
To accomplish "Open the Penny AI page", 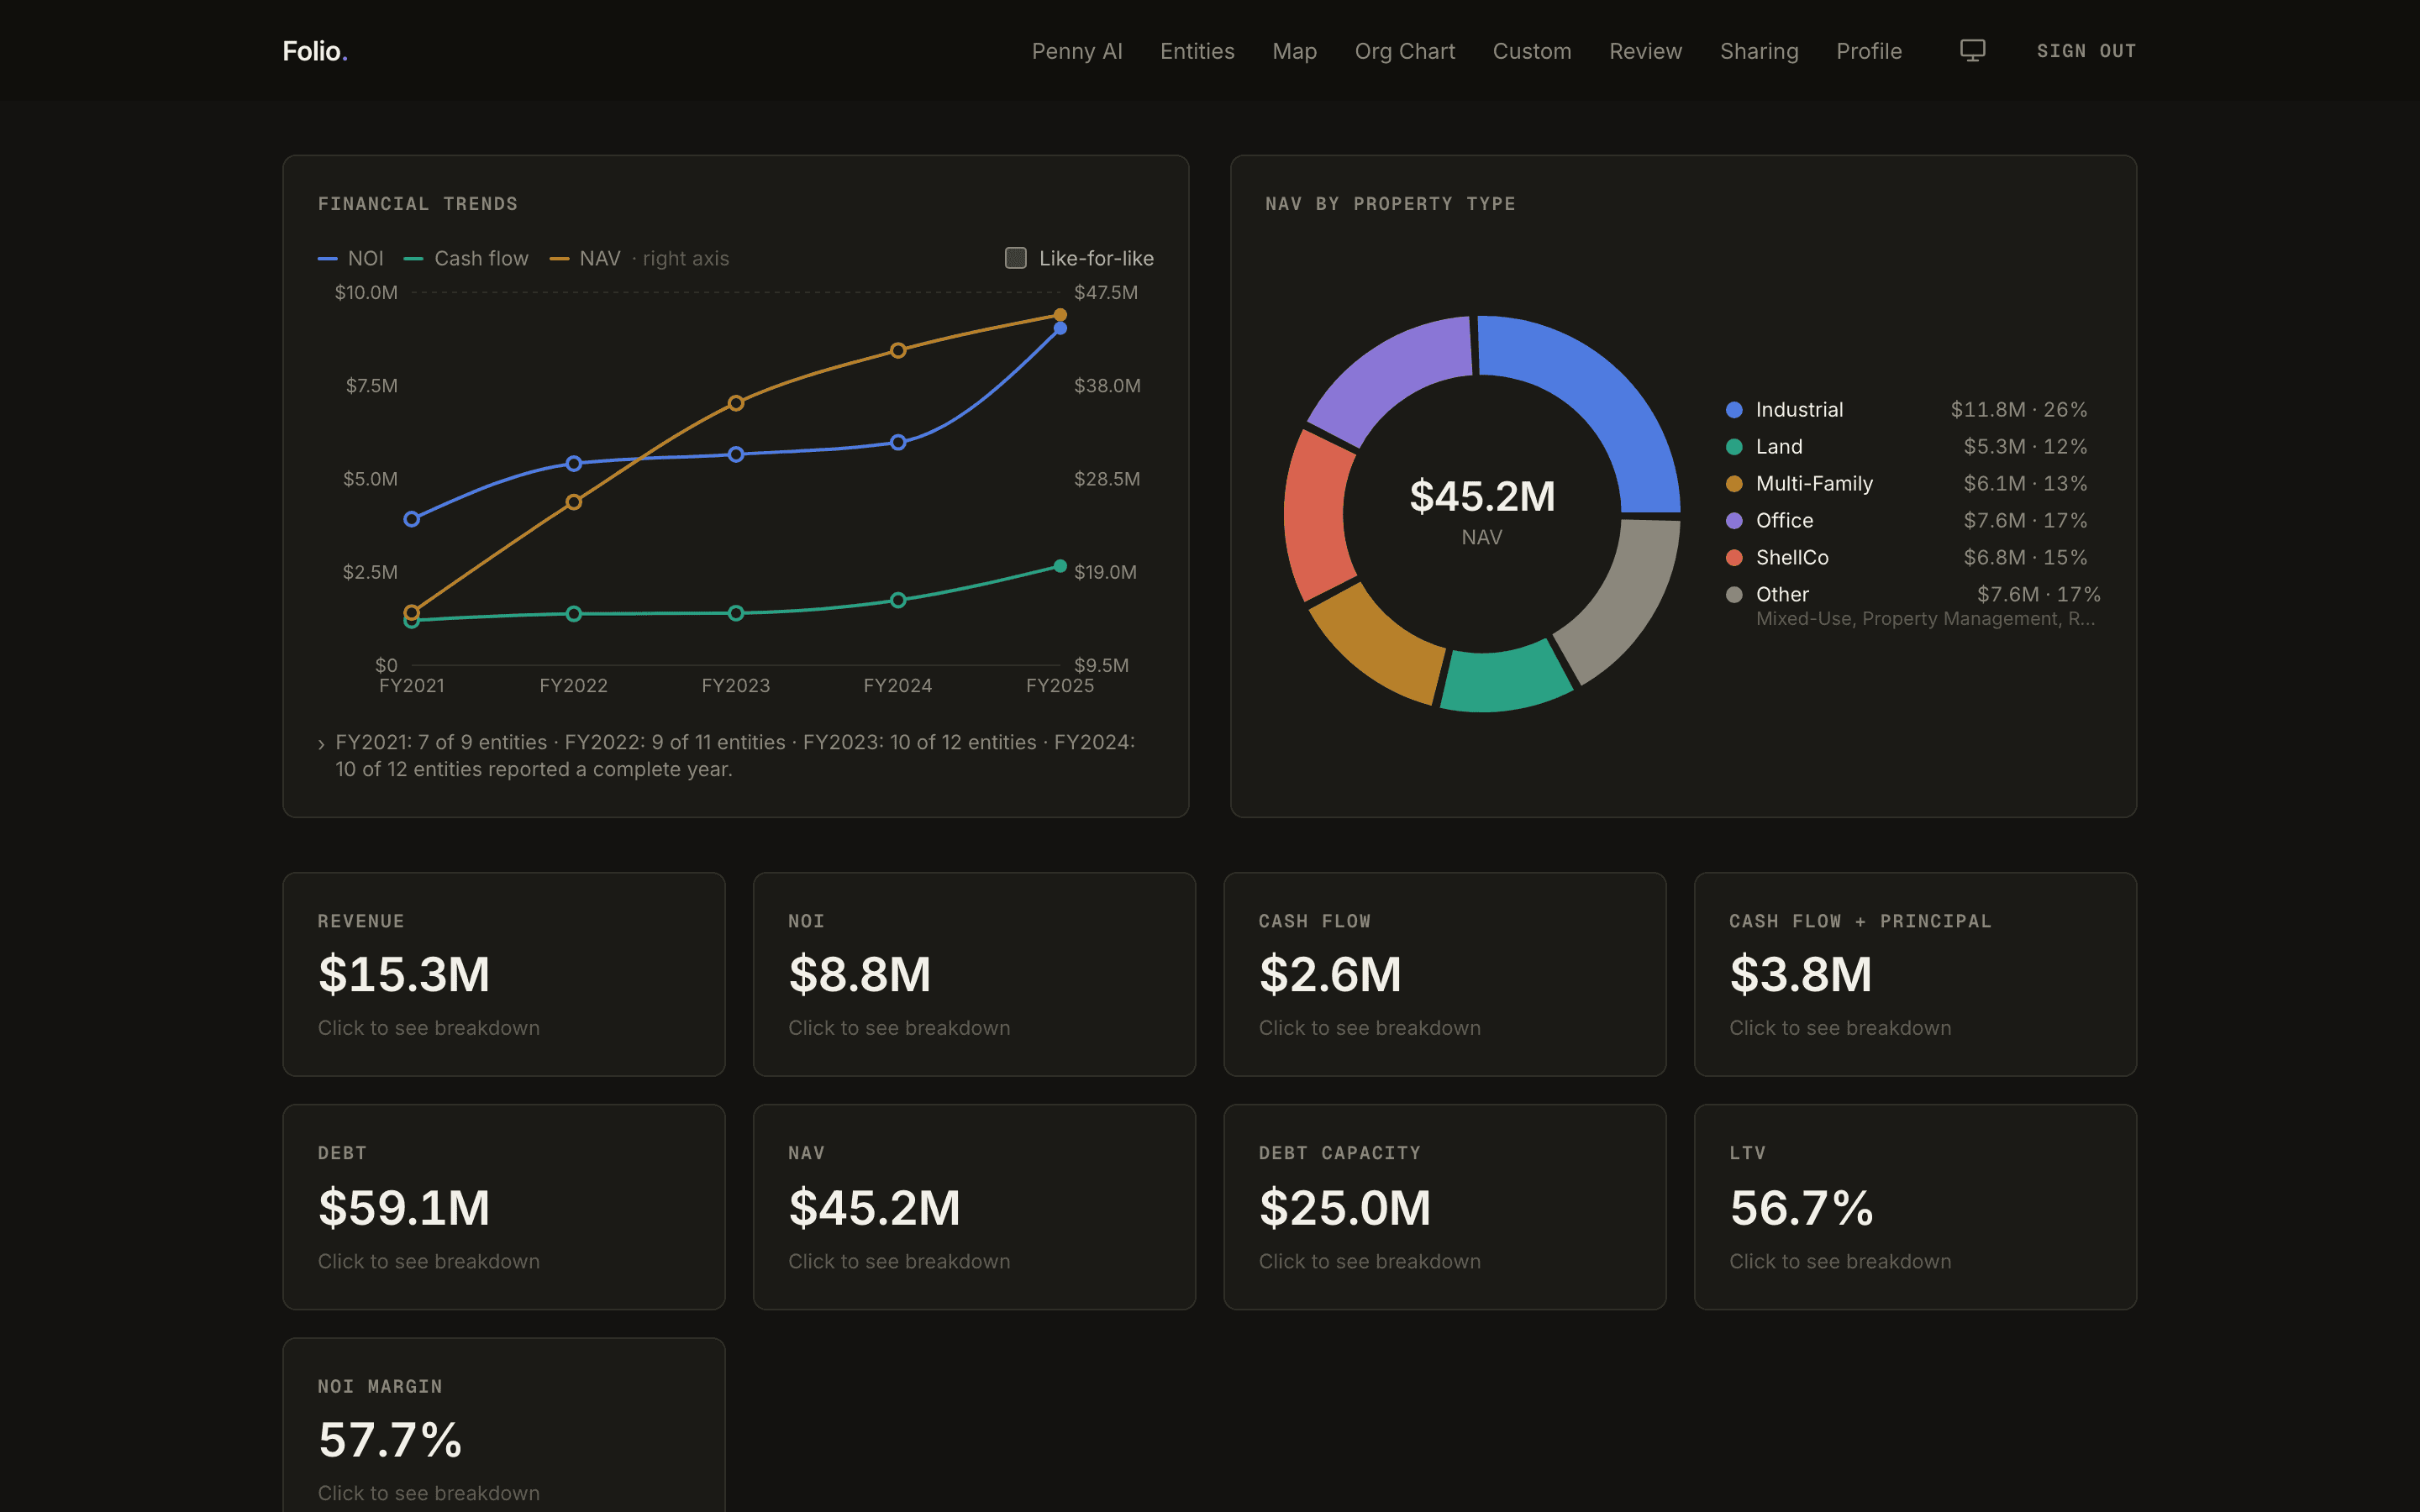I will click(1077, 51).
